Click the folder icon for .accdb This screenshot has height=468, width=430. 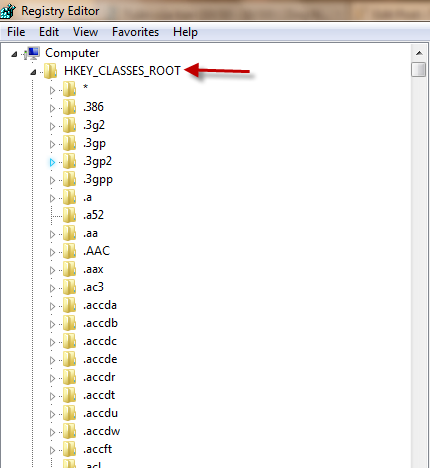(x=69, y=323)
